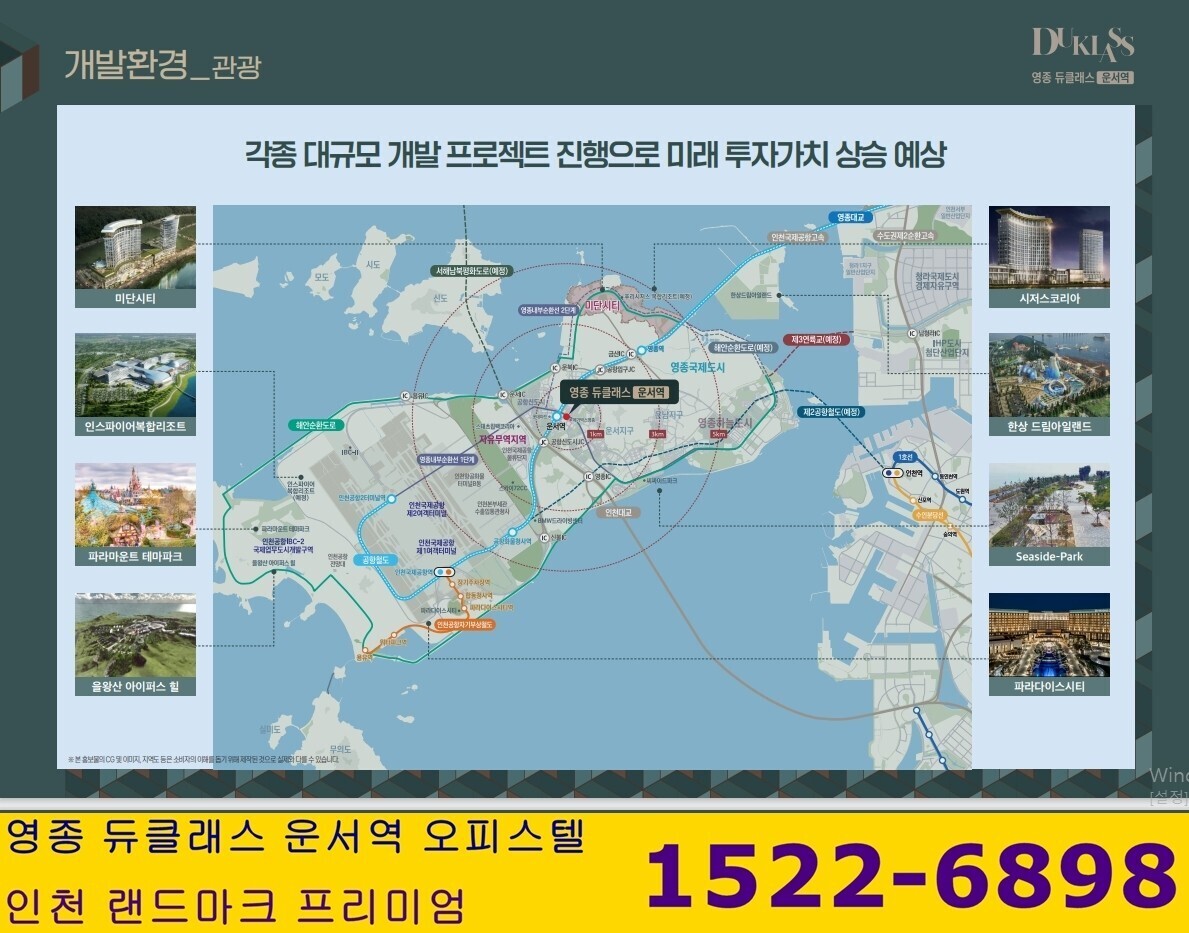Click the 을왕산 아이퍼스 힐 caption label
This screenshot has height=933, width=1189.
[x=135, y=686]
